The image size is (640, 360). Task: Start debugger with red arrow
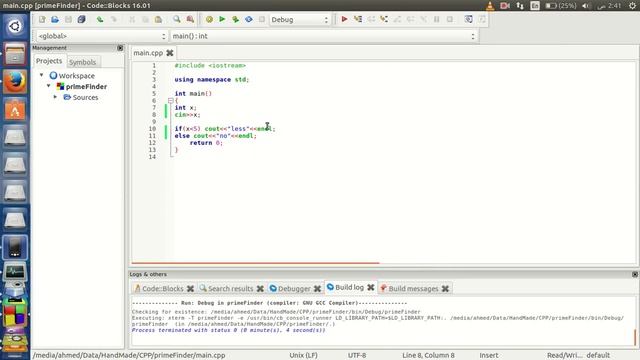point(344,19)
